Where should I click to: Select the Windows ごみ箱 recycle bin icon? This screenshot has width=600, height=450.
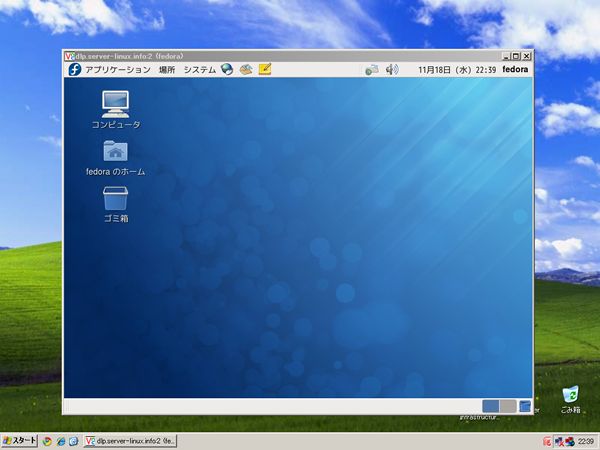[570, 400]
